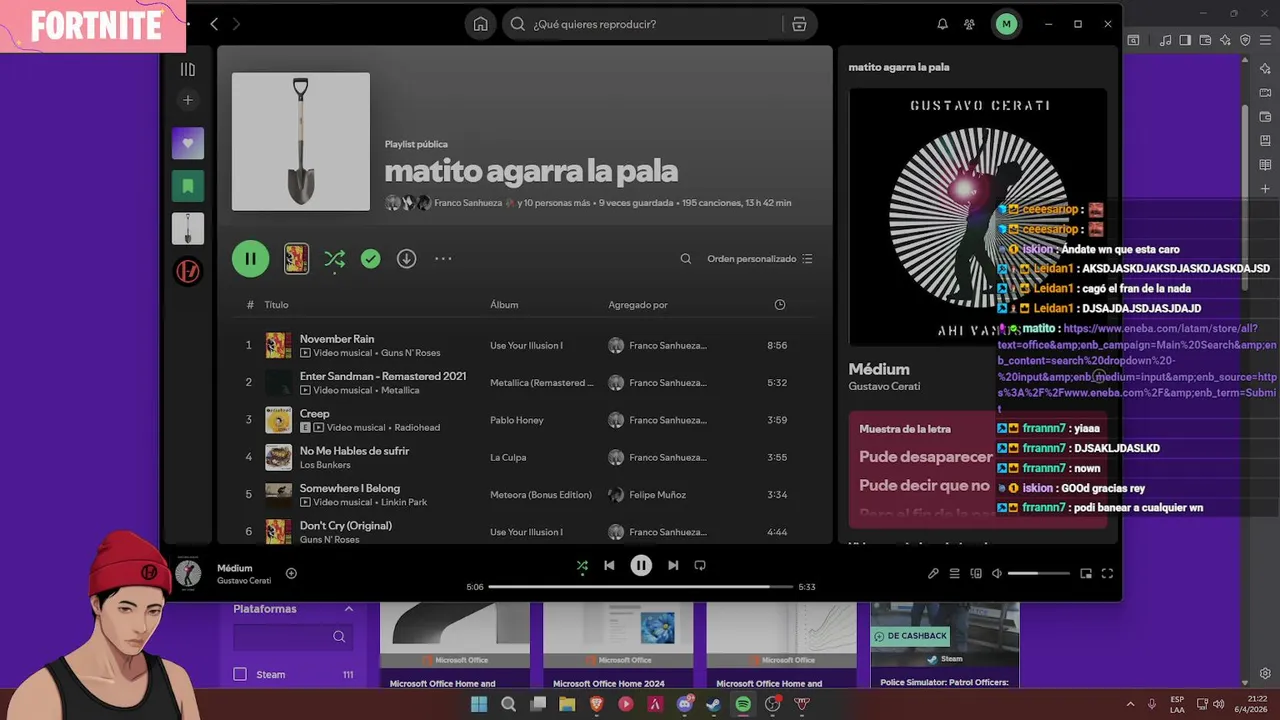Open the friend activity icon

point(969,24)
